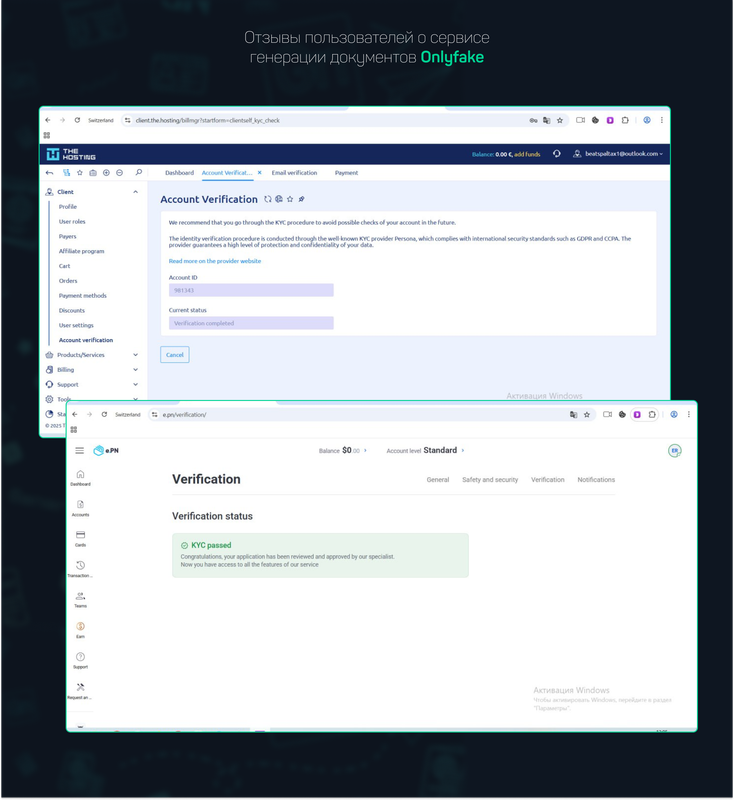Open the Earn coin icon
The width and height of the screenshot is (734, 800).
pyautogui.click(x=80, y=627)
